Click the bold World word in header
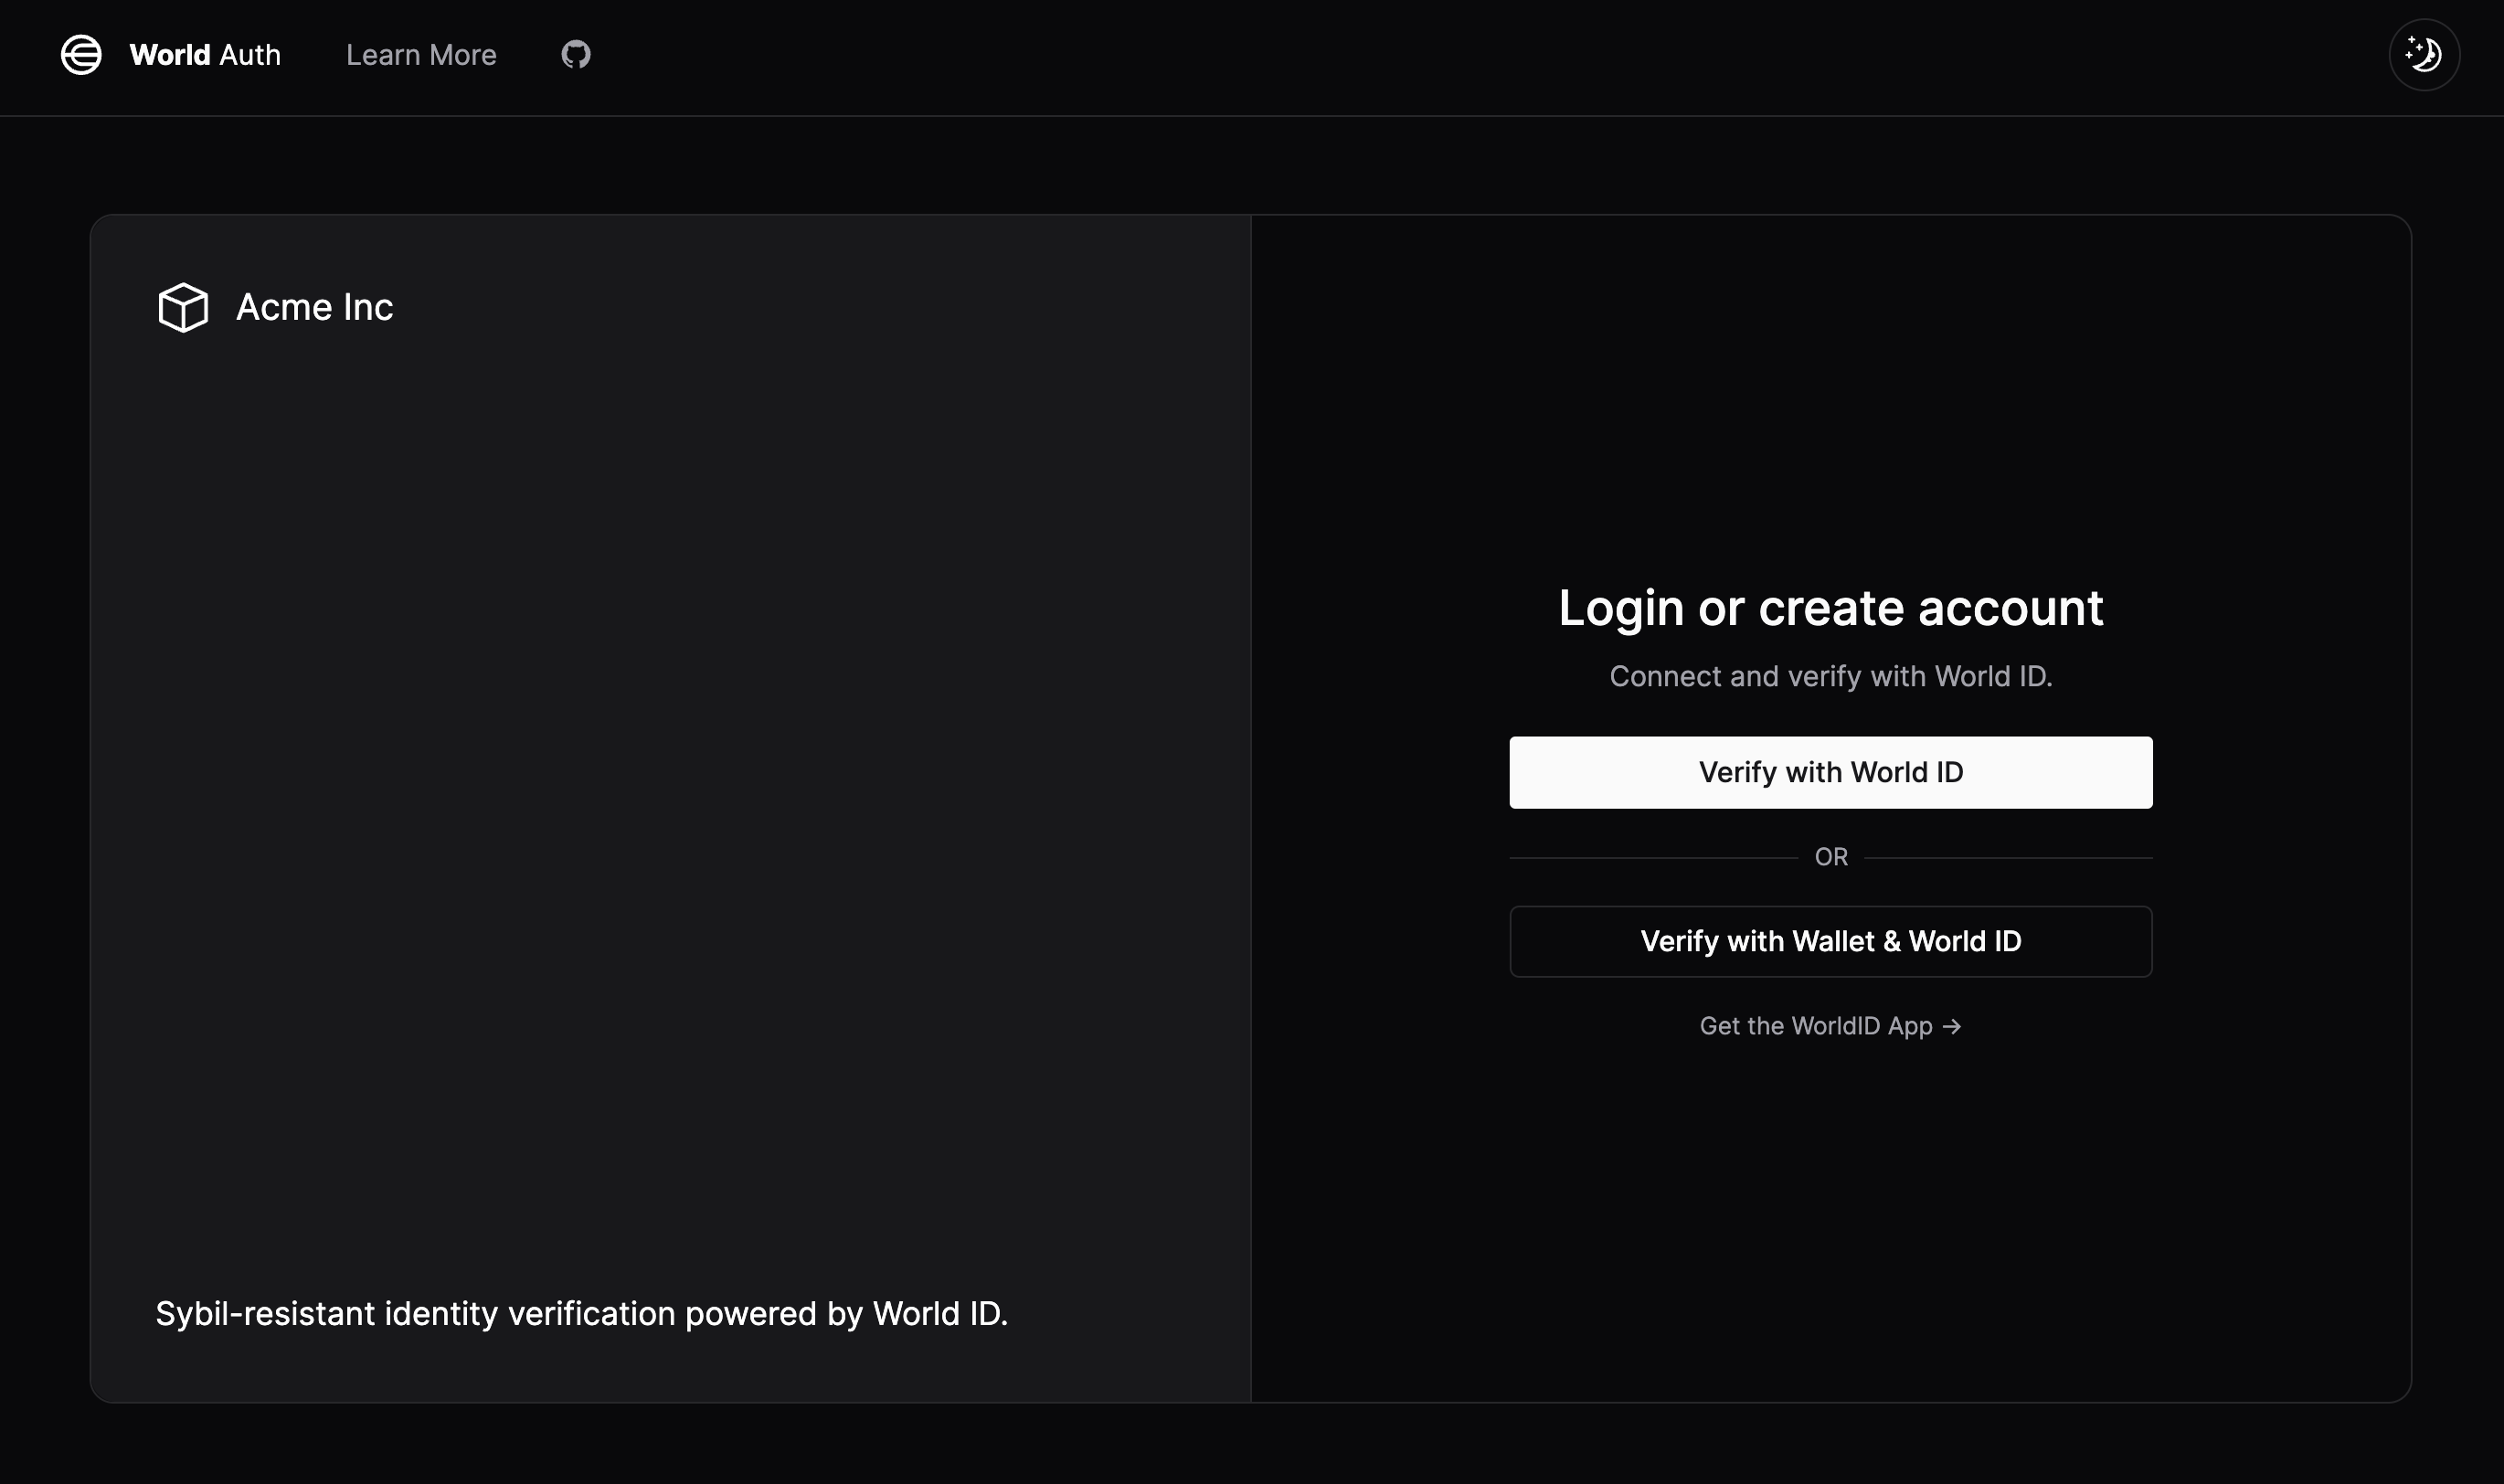Screen dimensions: 2504x1484 pyautogui.click(x=169, y=55)
